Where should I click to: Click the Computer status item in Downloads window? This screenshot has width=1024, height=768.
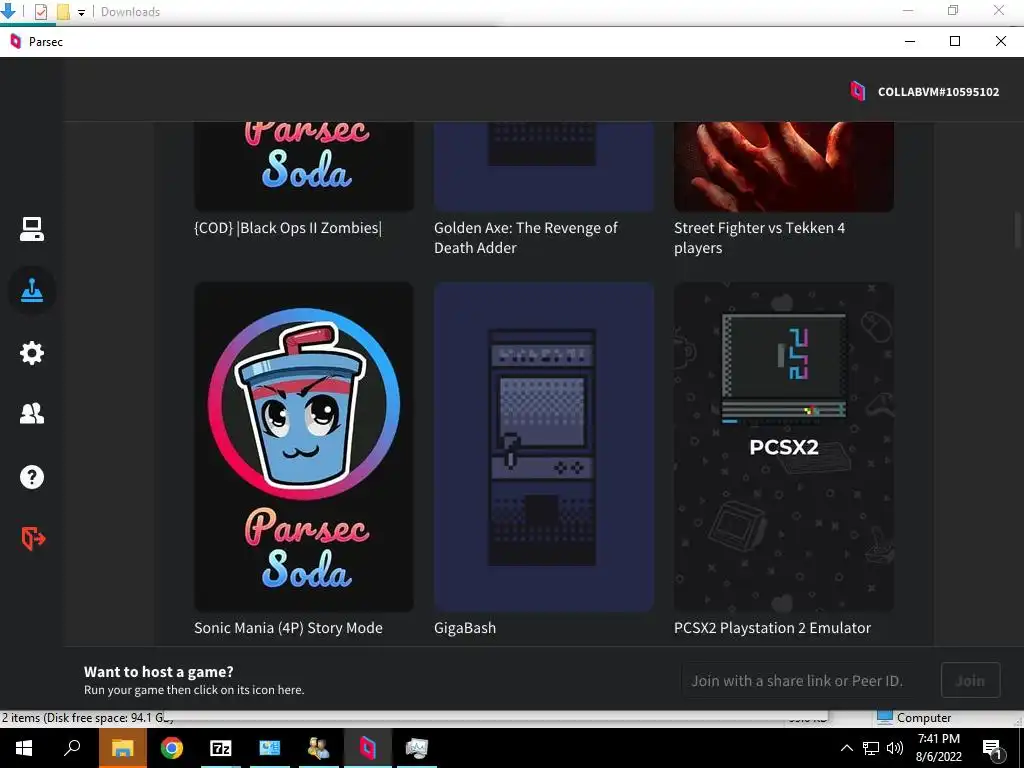point(914,718)
